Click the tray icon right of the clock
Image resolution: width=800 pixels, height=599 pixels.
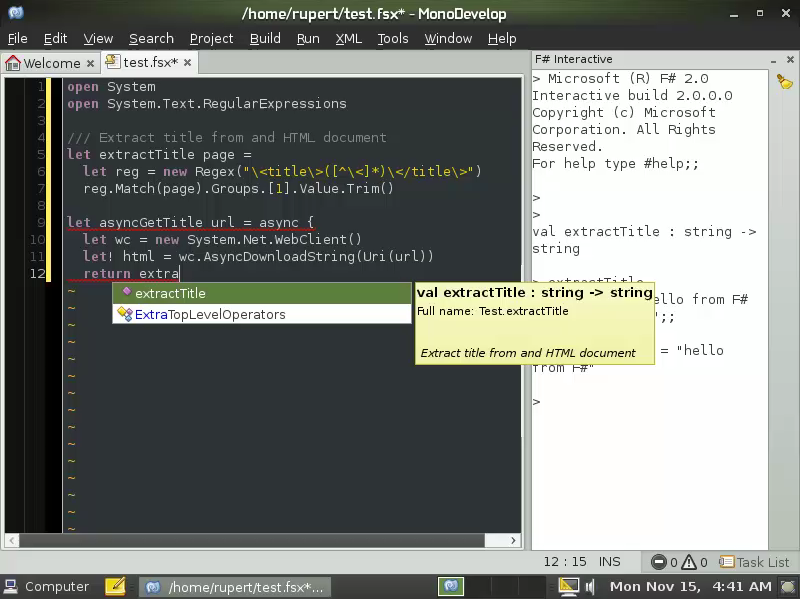coord(788,587)
